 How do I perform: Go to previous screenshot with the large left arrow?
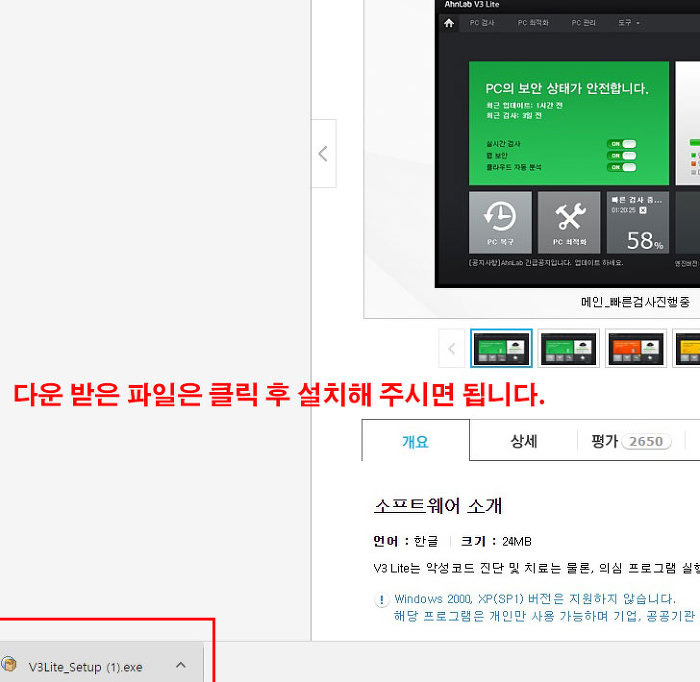coord(324,154)
